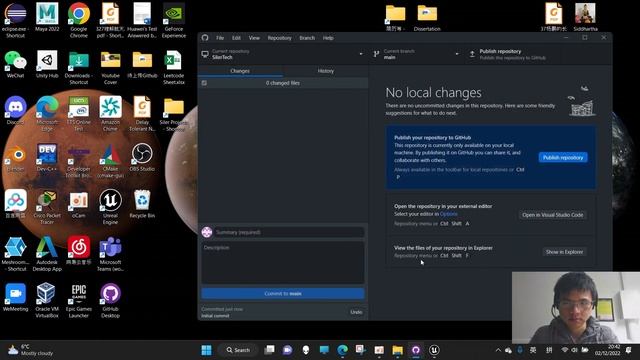Open the Edit menu in GitHub Desktop
The width and height of the screenshot is (640, 360).
pos(236,38)
